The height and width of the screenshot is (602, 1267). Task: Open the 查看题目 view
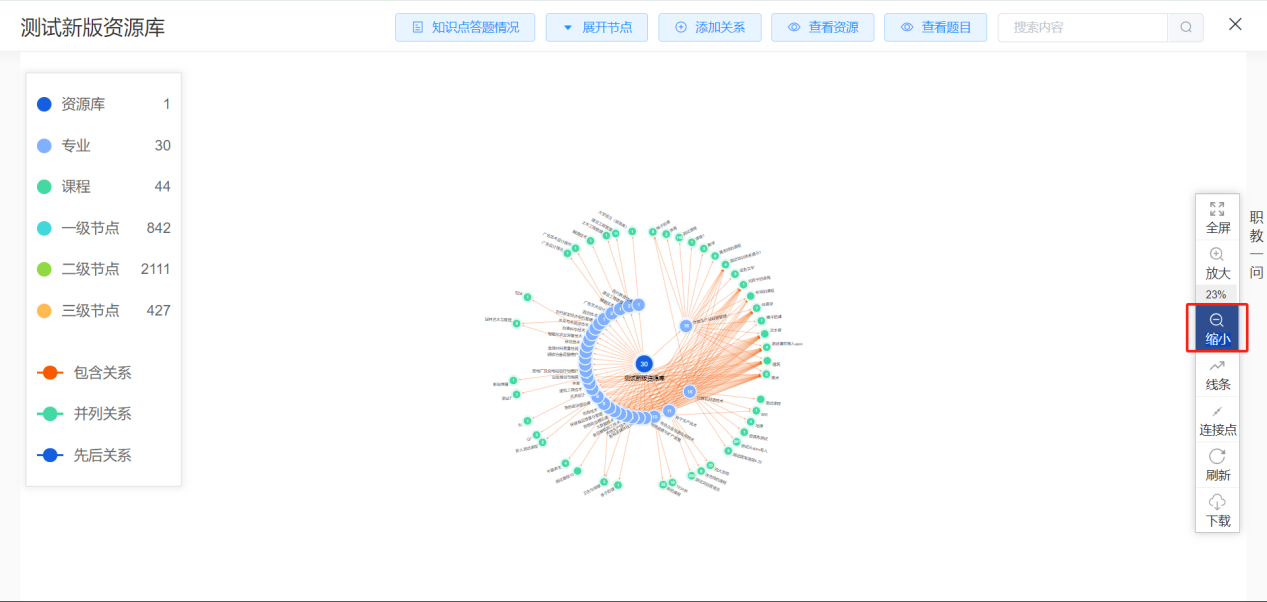(936, 28)
